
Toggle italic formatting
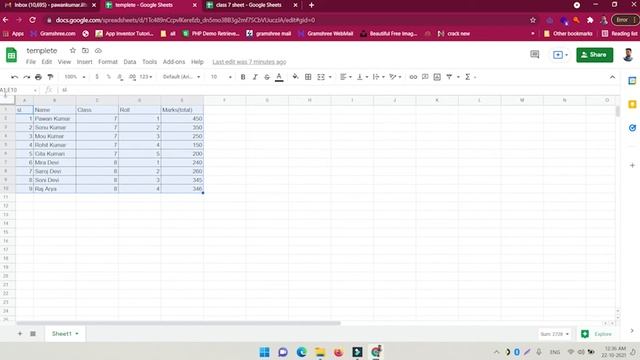[255, 77]
